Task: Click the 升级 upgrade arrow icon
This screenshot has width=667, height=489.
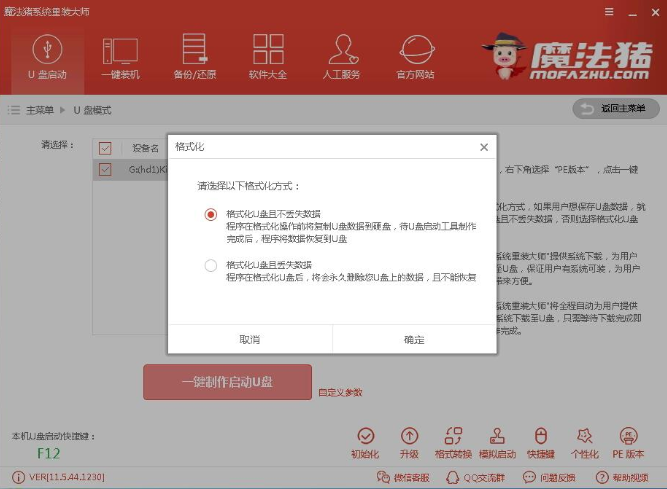Action: [409, 436]
